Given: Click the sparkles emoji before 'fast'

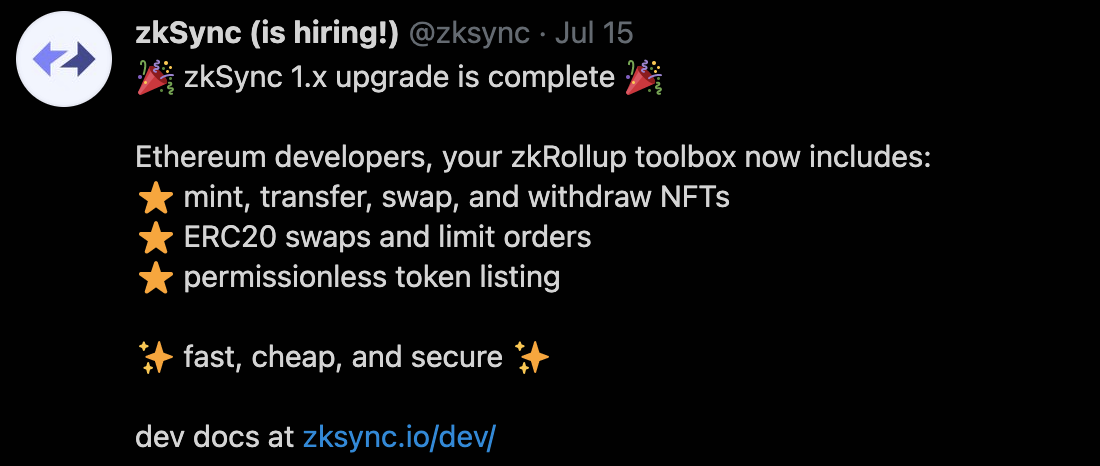Looking at the screenshot, I should pyautogui.click(x=156, y=357).
